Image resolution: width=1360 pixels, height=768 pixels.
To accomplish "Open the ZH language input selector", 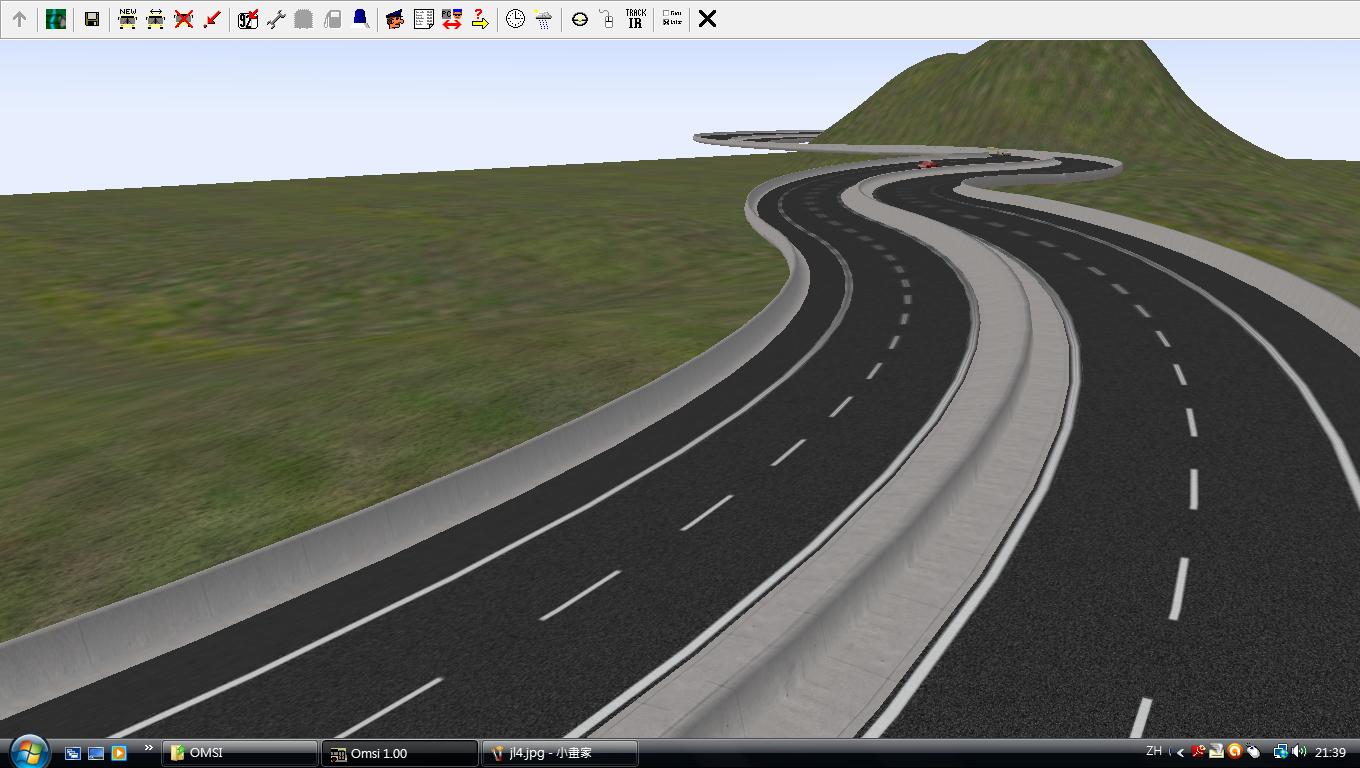I will coord(1154,751).
